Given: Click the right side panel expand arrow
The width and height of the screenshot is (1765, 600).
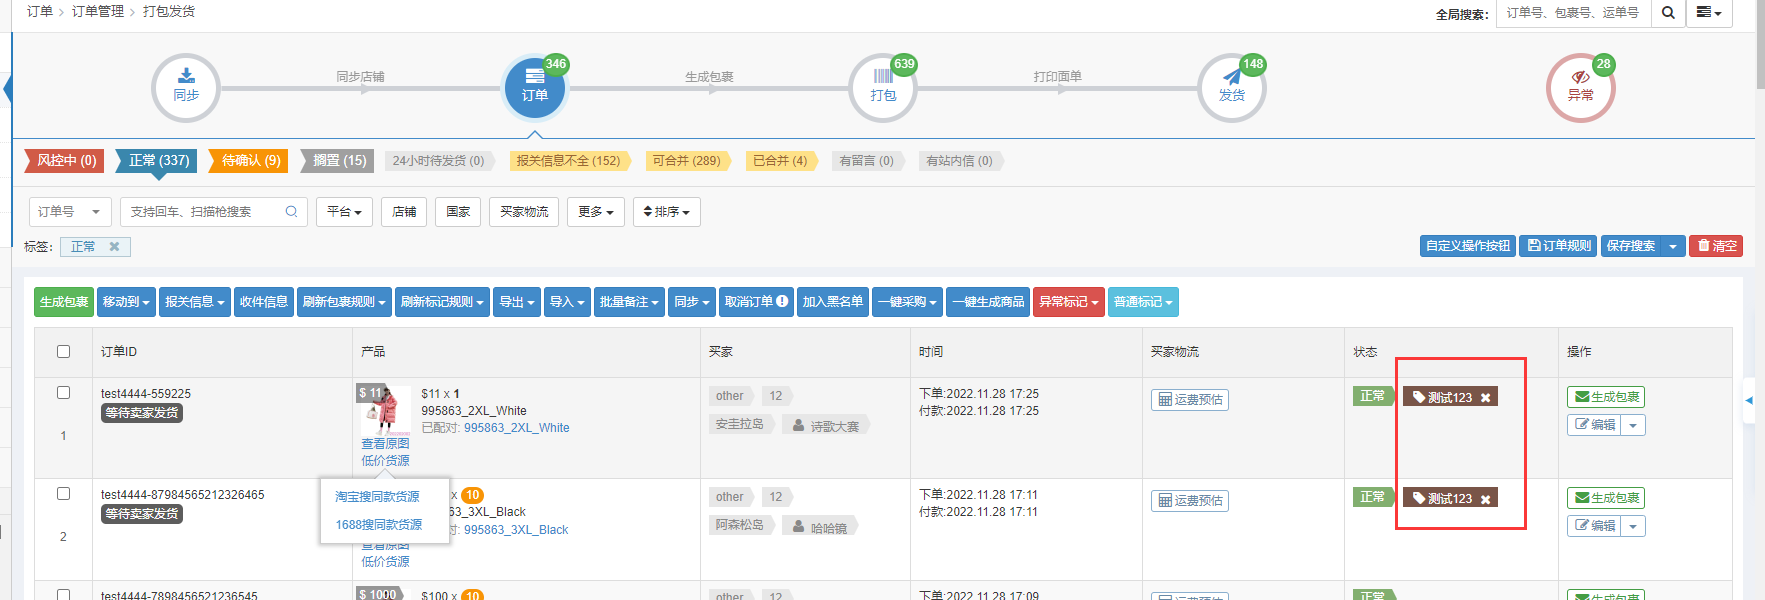Looking at the screenshot, I should point(1749,400).
